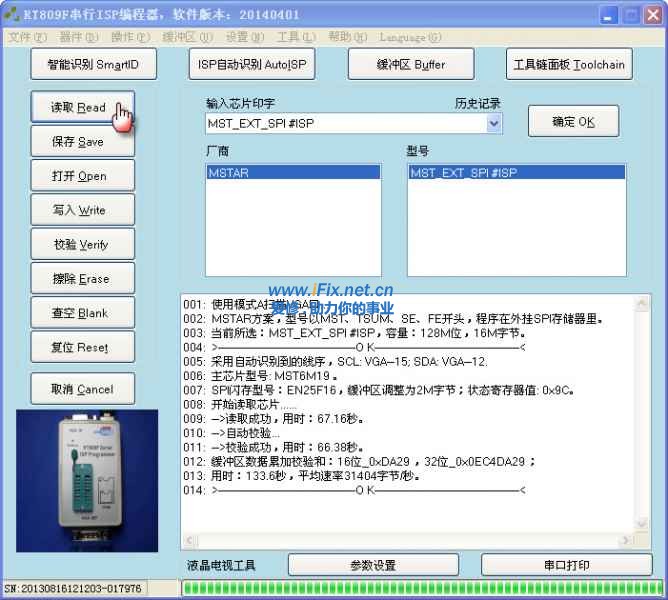
Task: Click the 取消 Cancel button
Action: click(81, 389)
